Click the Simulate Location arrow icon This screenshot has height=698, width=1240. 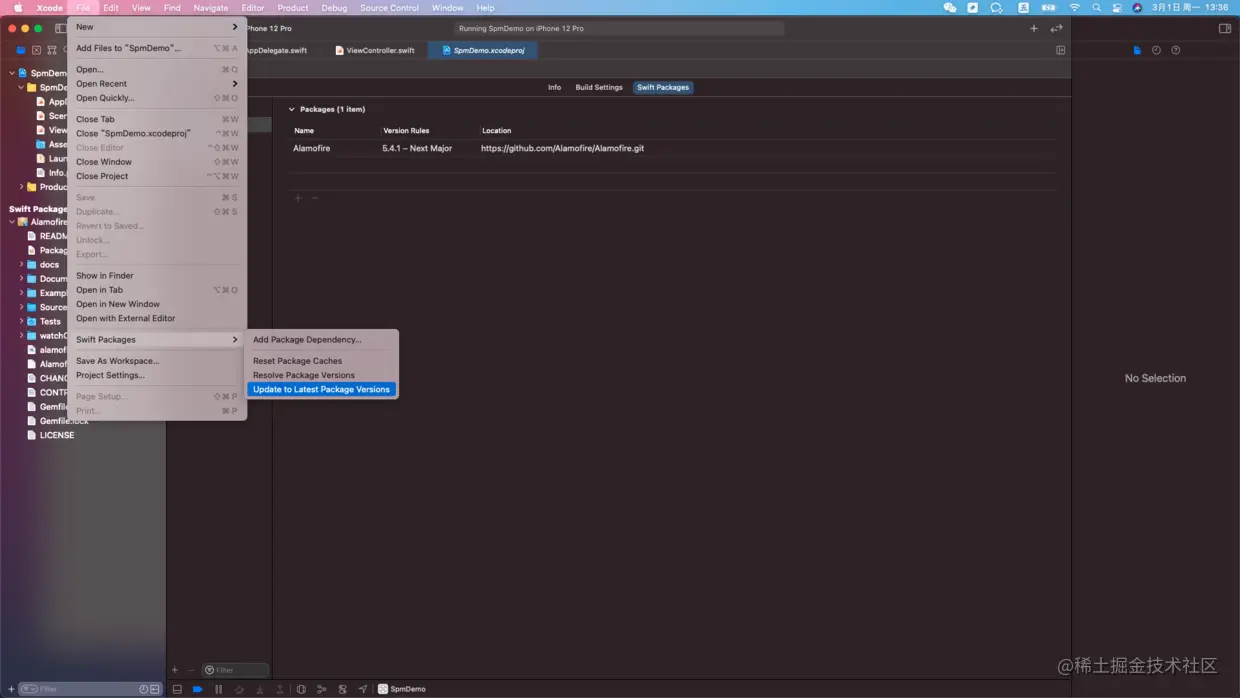[363, 689]
